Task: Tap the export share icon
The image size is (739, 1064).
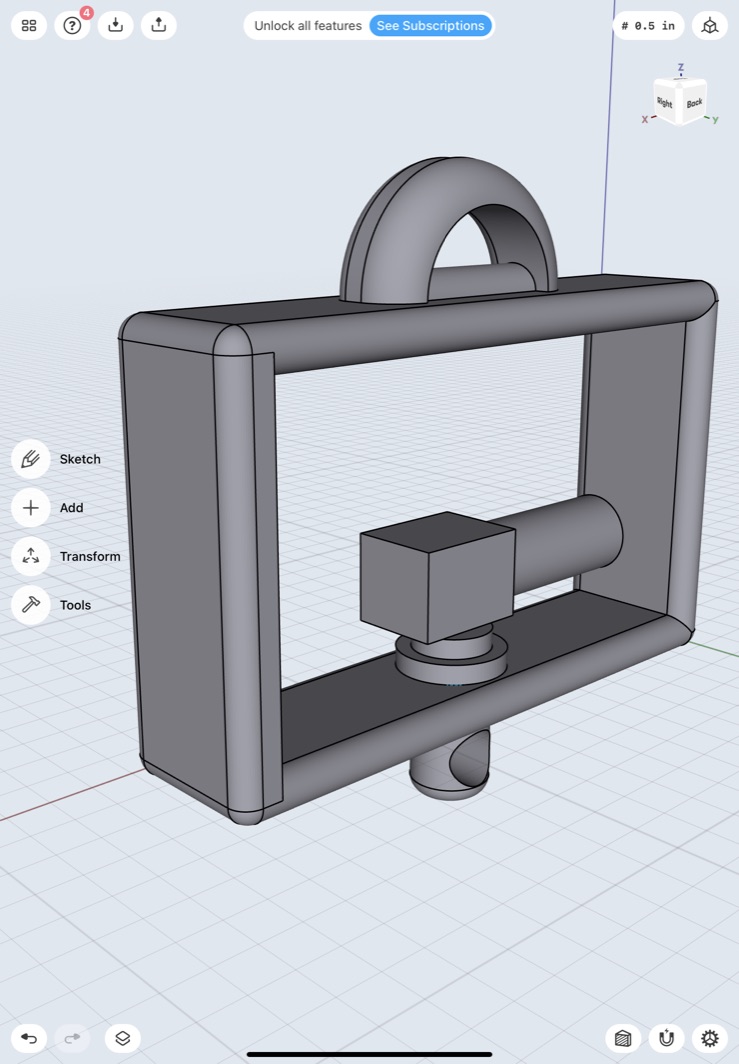Action: point(159,26)
